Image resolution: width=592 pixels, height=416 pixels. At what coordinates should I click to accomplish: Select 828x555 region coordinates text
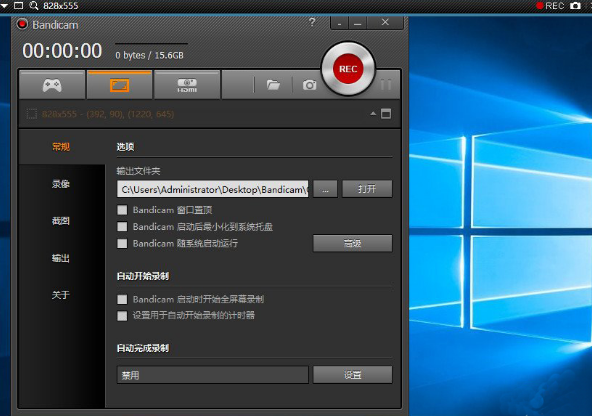coord(108,114)
